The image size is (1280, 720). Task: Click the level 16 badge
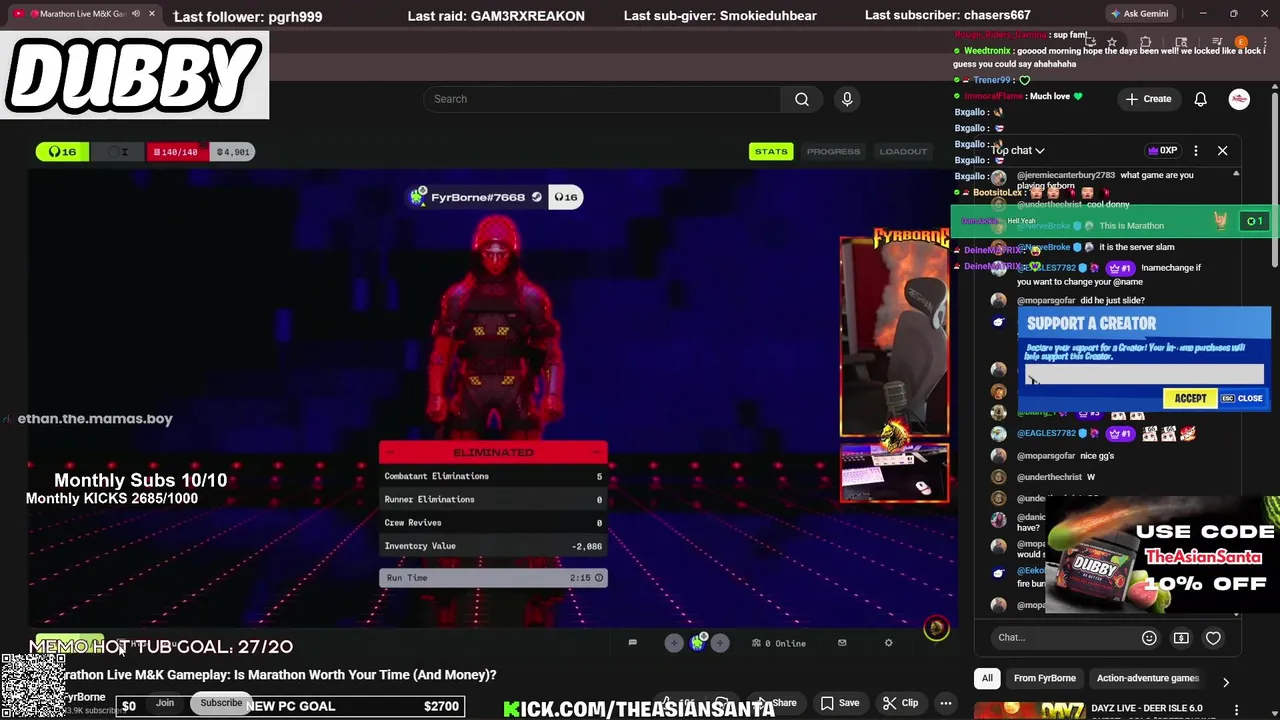pyautogui.click(x=62, y=152)
